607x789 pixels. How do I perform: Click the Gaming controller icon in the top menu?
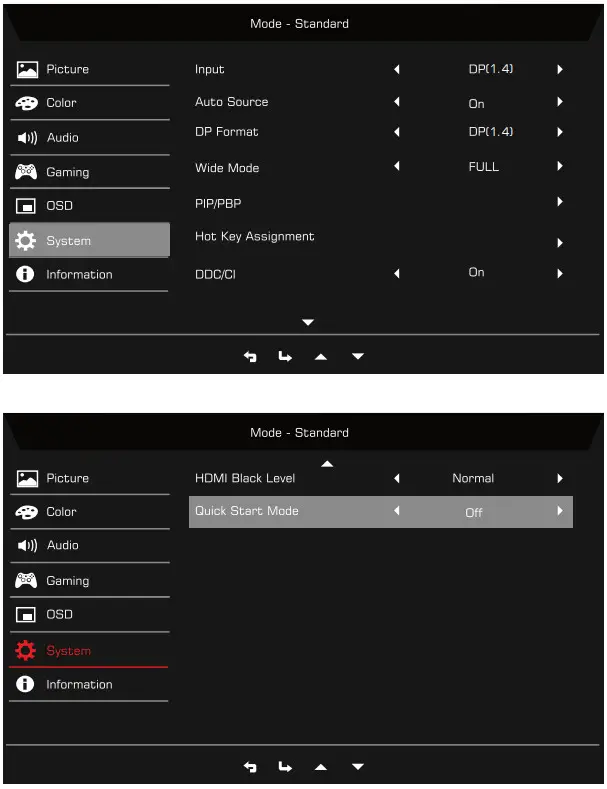click(x=26, y=172)
